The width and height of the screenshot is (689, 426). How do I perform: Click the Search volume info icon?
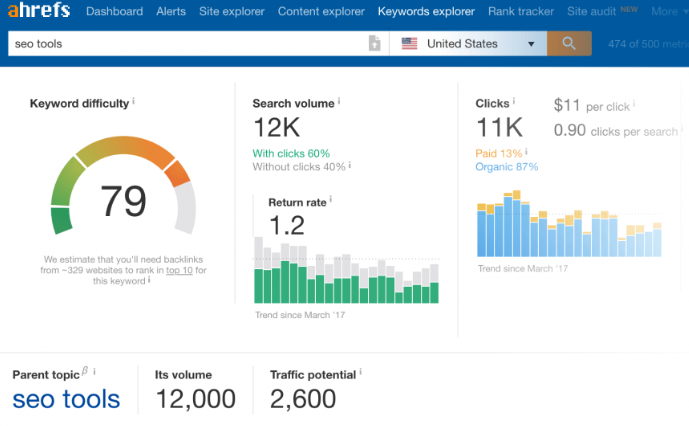click(339, 102)
